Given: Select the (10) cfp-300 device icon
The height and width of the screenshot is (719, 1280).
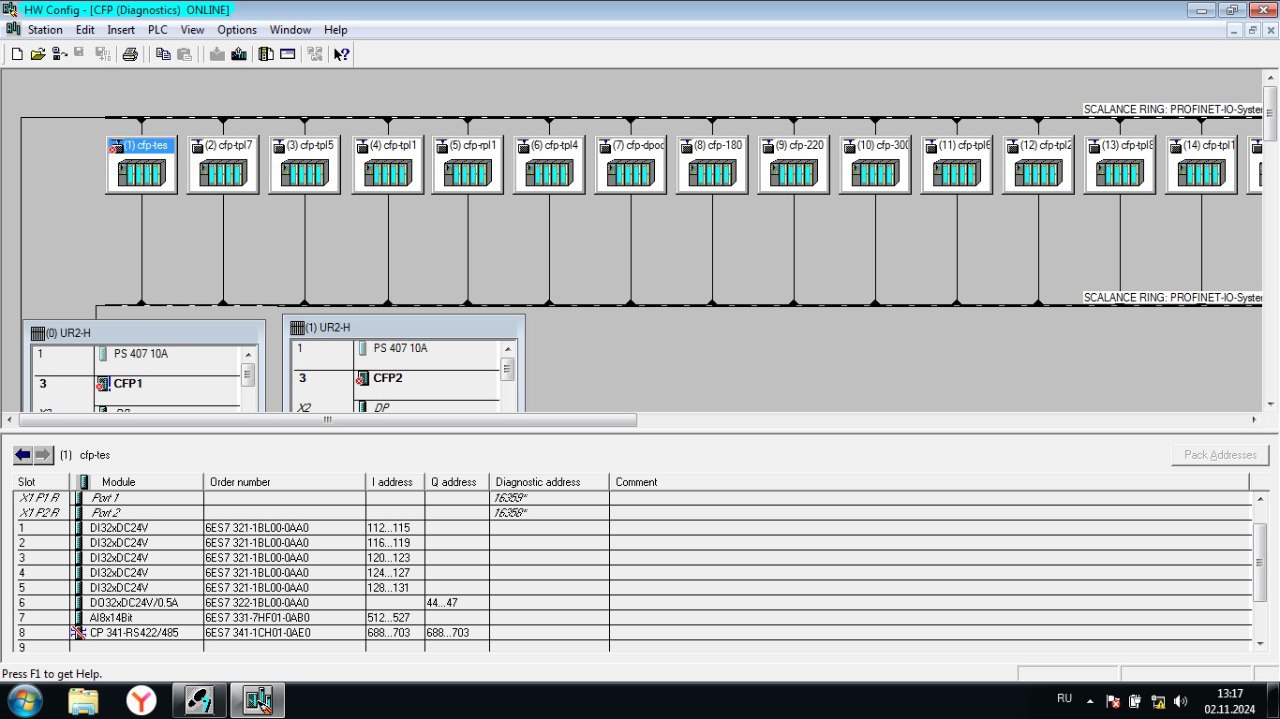Looking at the screenshot, I should pos(875,164).
